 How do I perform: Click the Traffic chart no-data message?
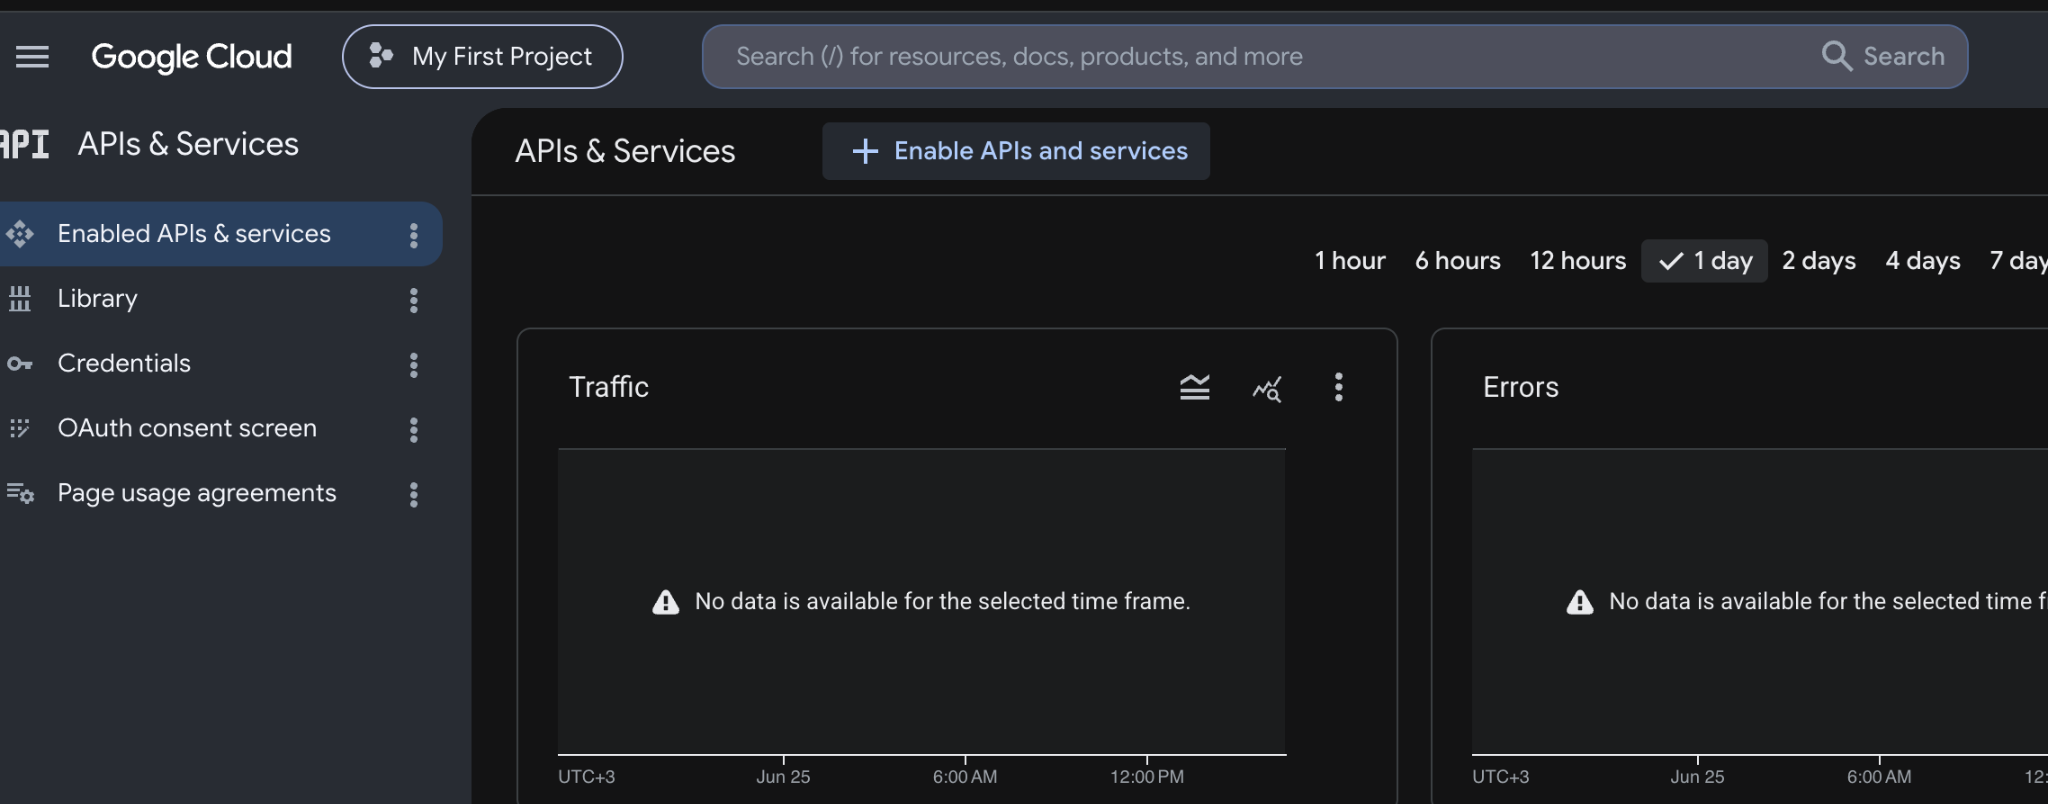pos(942,602)
